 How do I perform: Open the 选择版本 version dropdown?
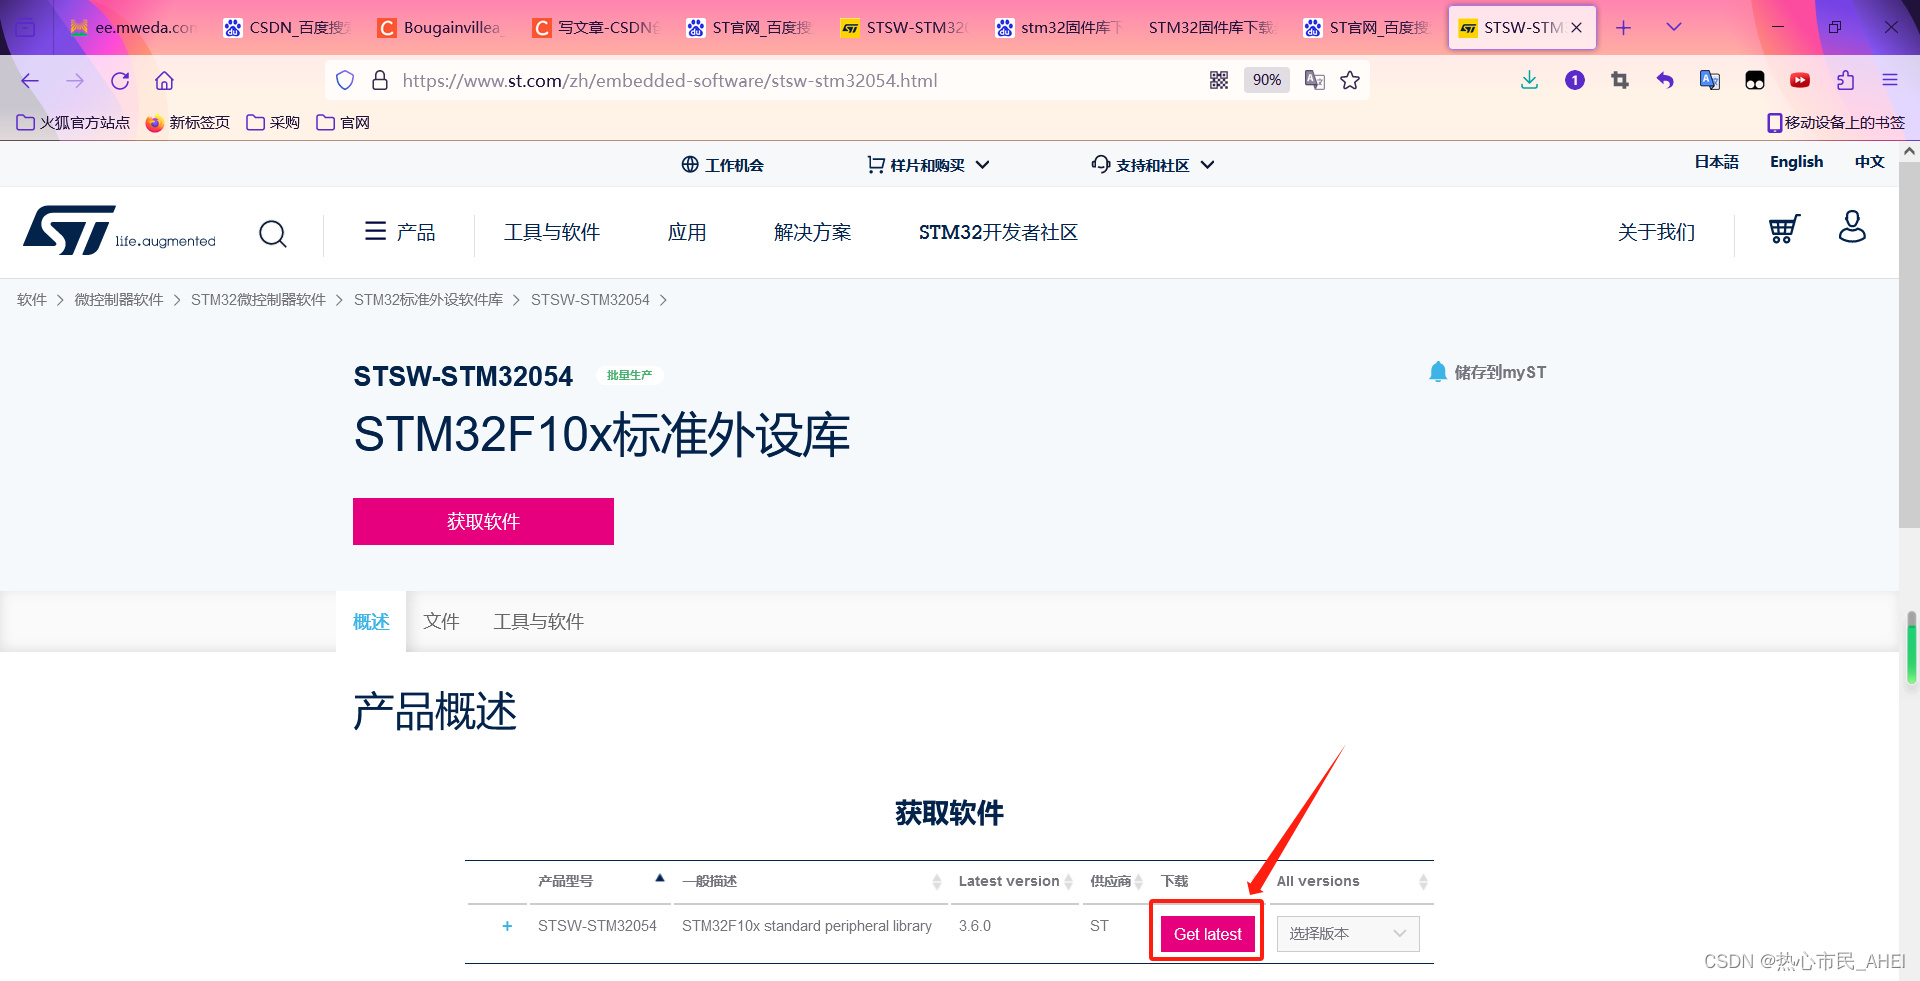(x=1348, y=934)
